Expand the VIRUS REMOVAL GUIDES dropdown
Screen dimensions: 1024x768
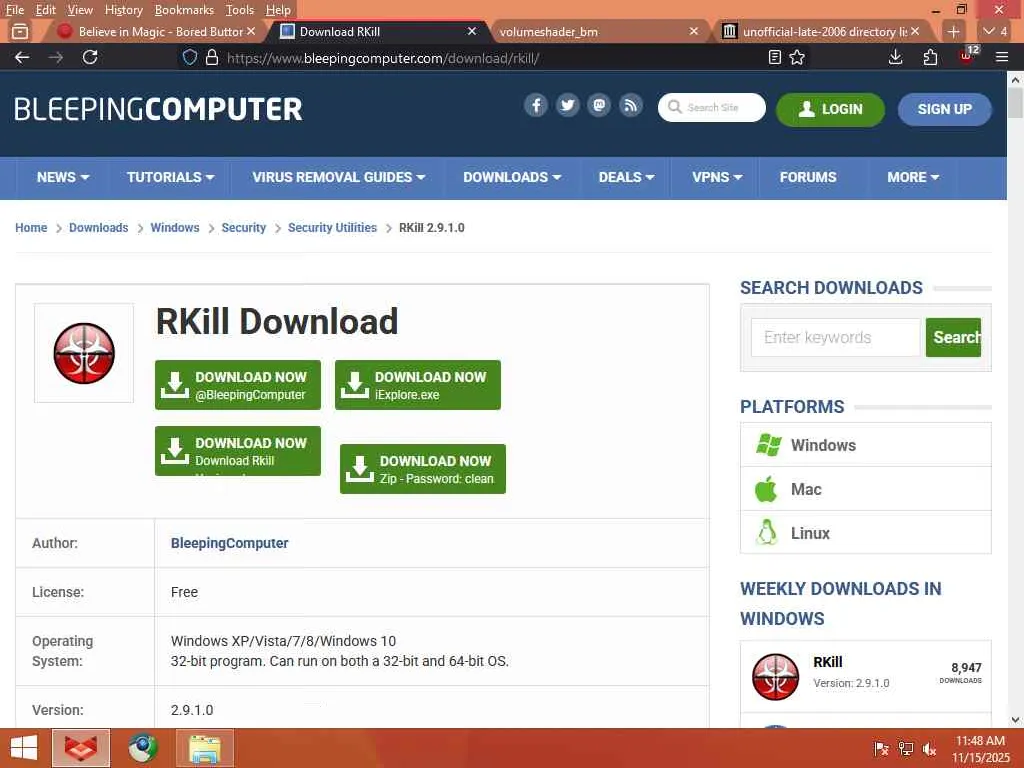pyautogui.click(x=338, y=177)
